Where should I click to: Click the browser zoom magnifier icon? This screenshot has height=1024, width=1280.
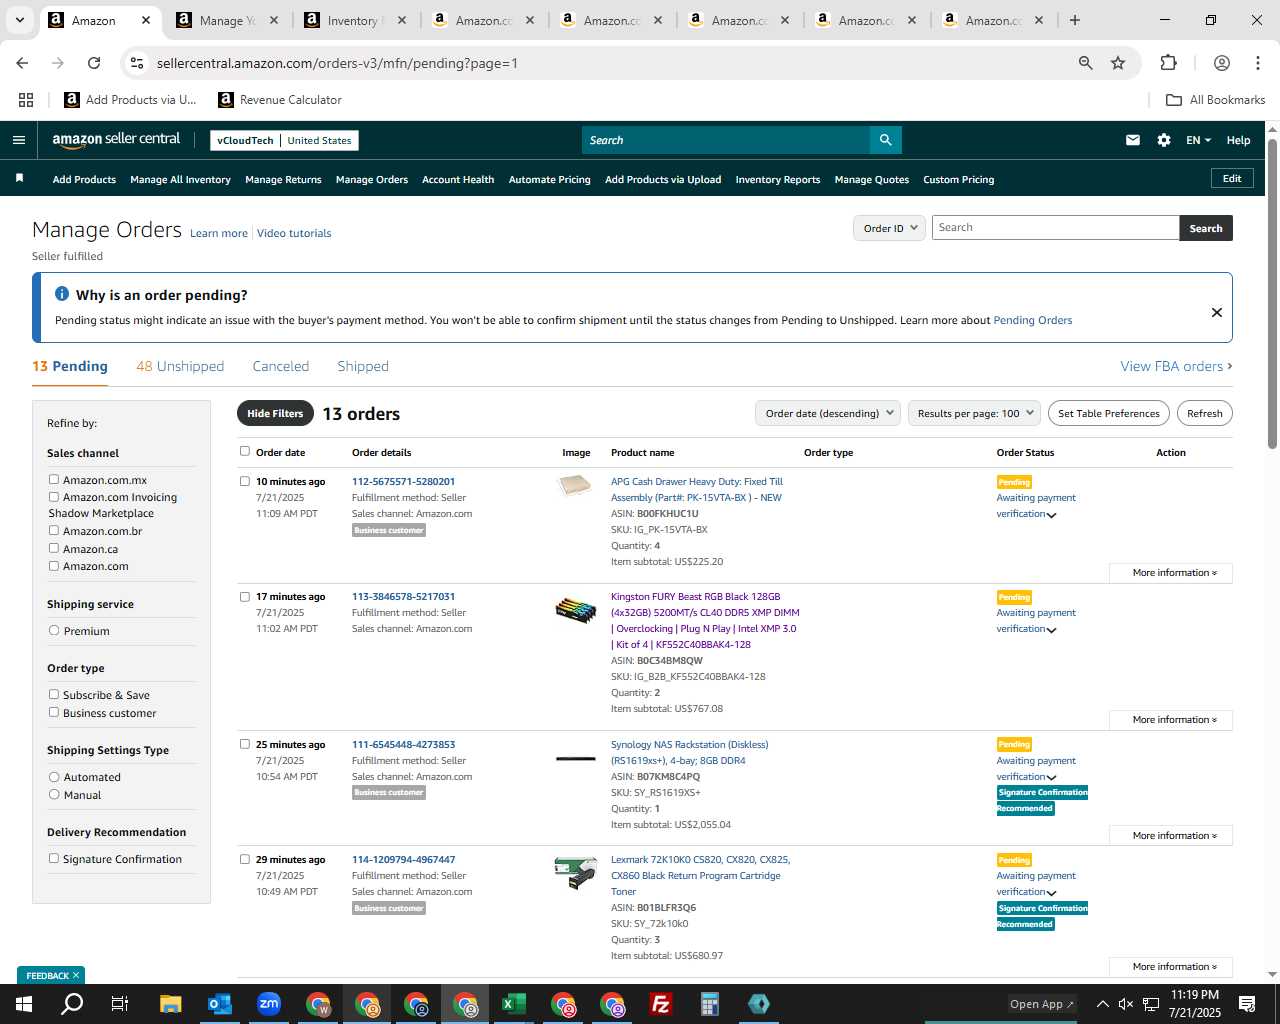coord(1085,63)
